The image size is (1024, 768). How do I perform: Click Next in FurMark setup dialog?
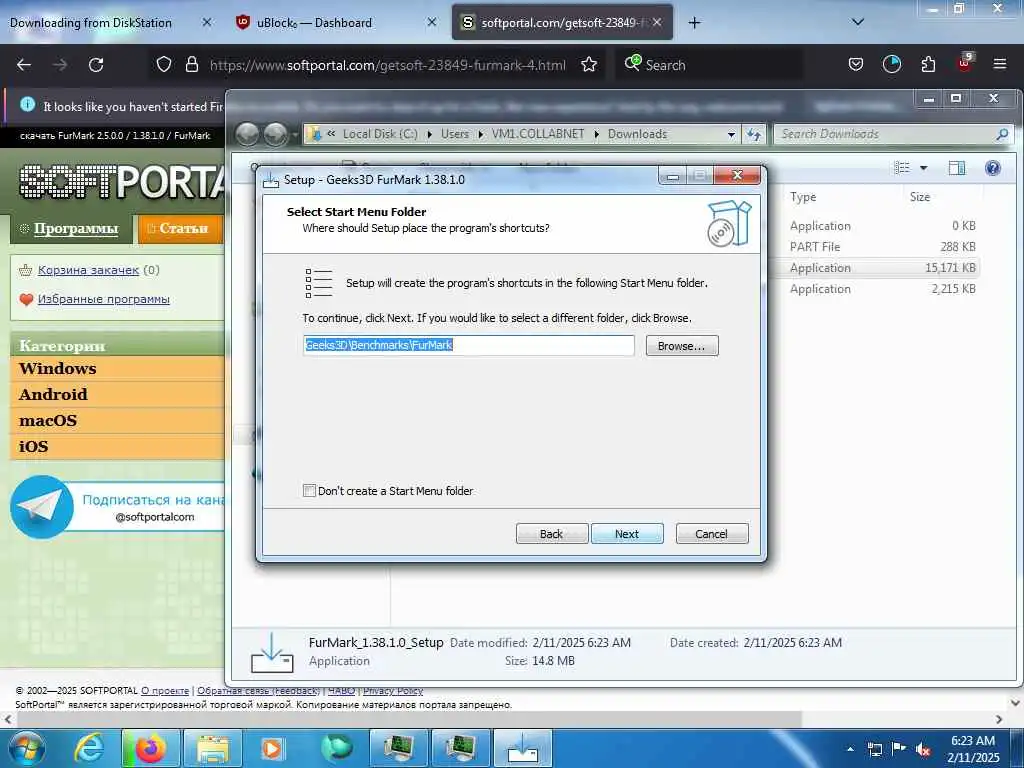[627, 534]
